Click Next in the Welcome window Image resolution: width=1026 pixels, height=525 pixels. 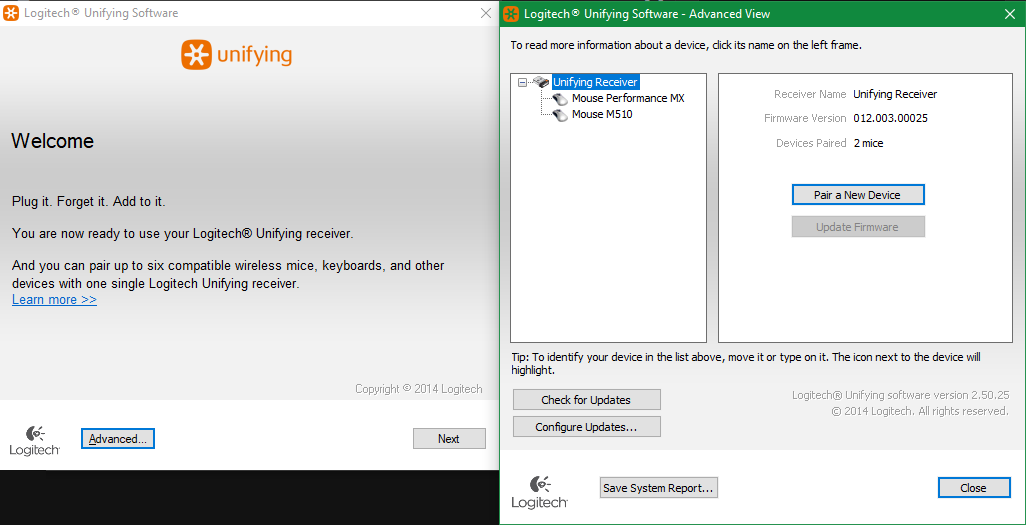(x=449, y=439)
